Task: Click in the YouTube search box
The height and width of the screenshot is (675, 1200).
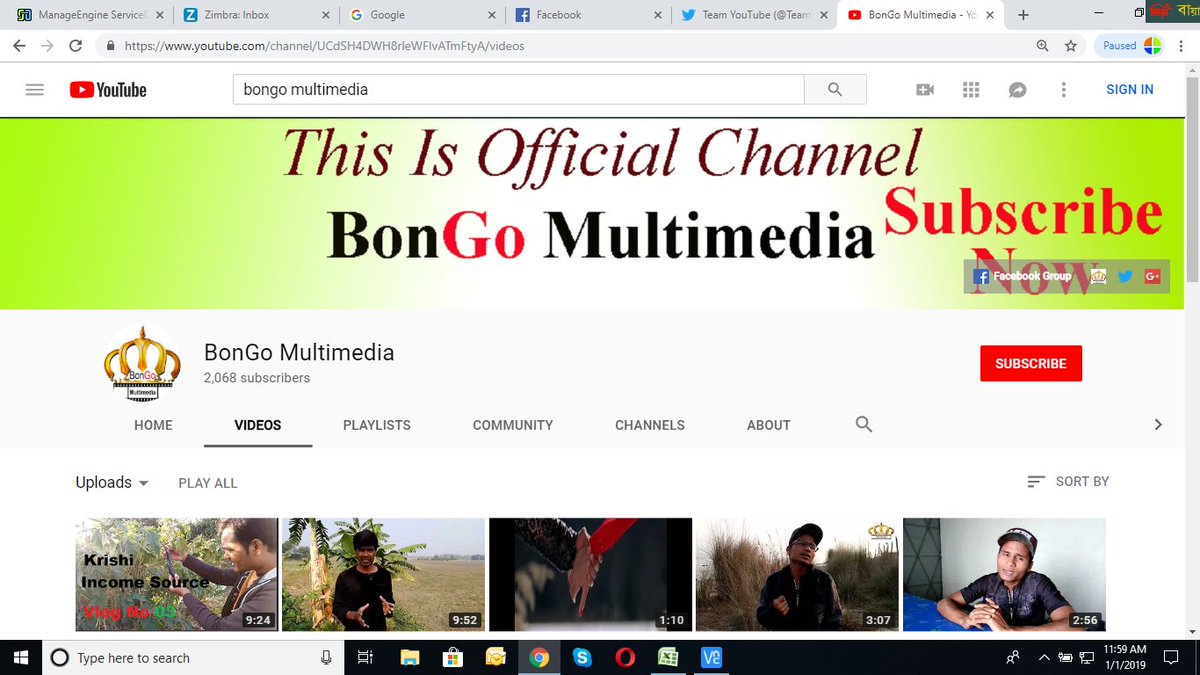Action: tap(518, 89)
